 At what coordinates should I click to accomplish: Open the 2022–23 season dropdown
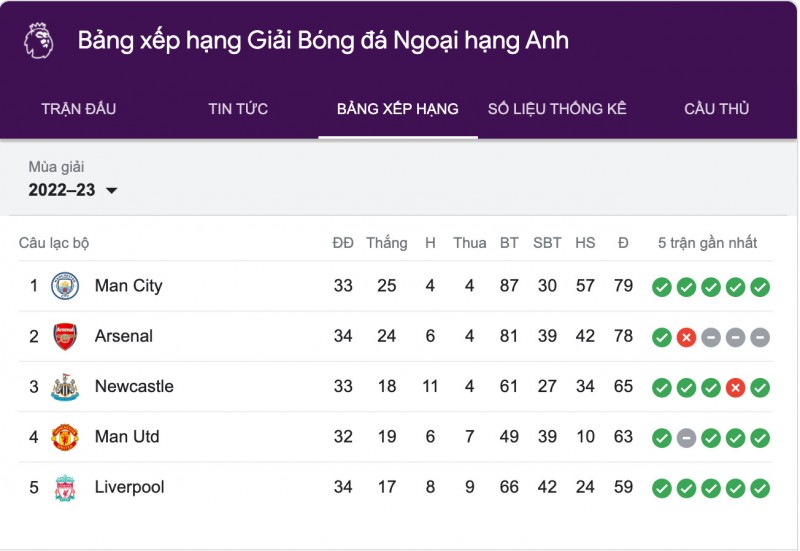coord(73,190)
